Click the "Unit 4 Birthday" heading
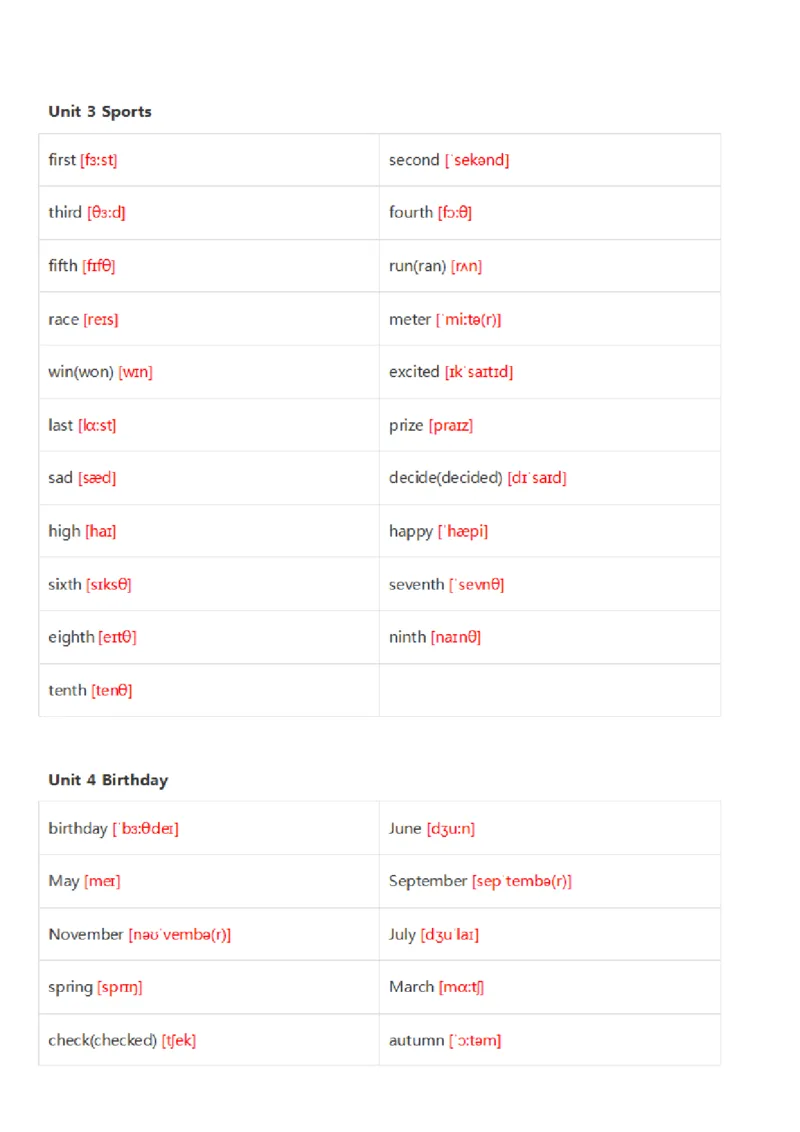Image resolution: width=800 pixels, height=1132 pixels. (x=108, y=780)
